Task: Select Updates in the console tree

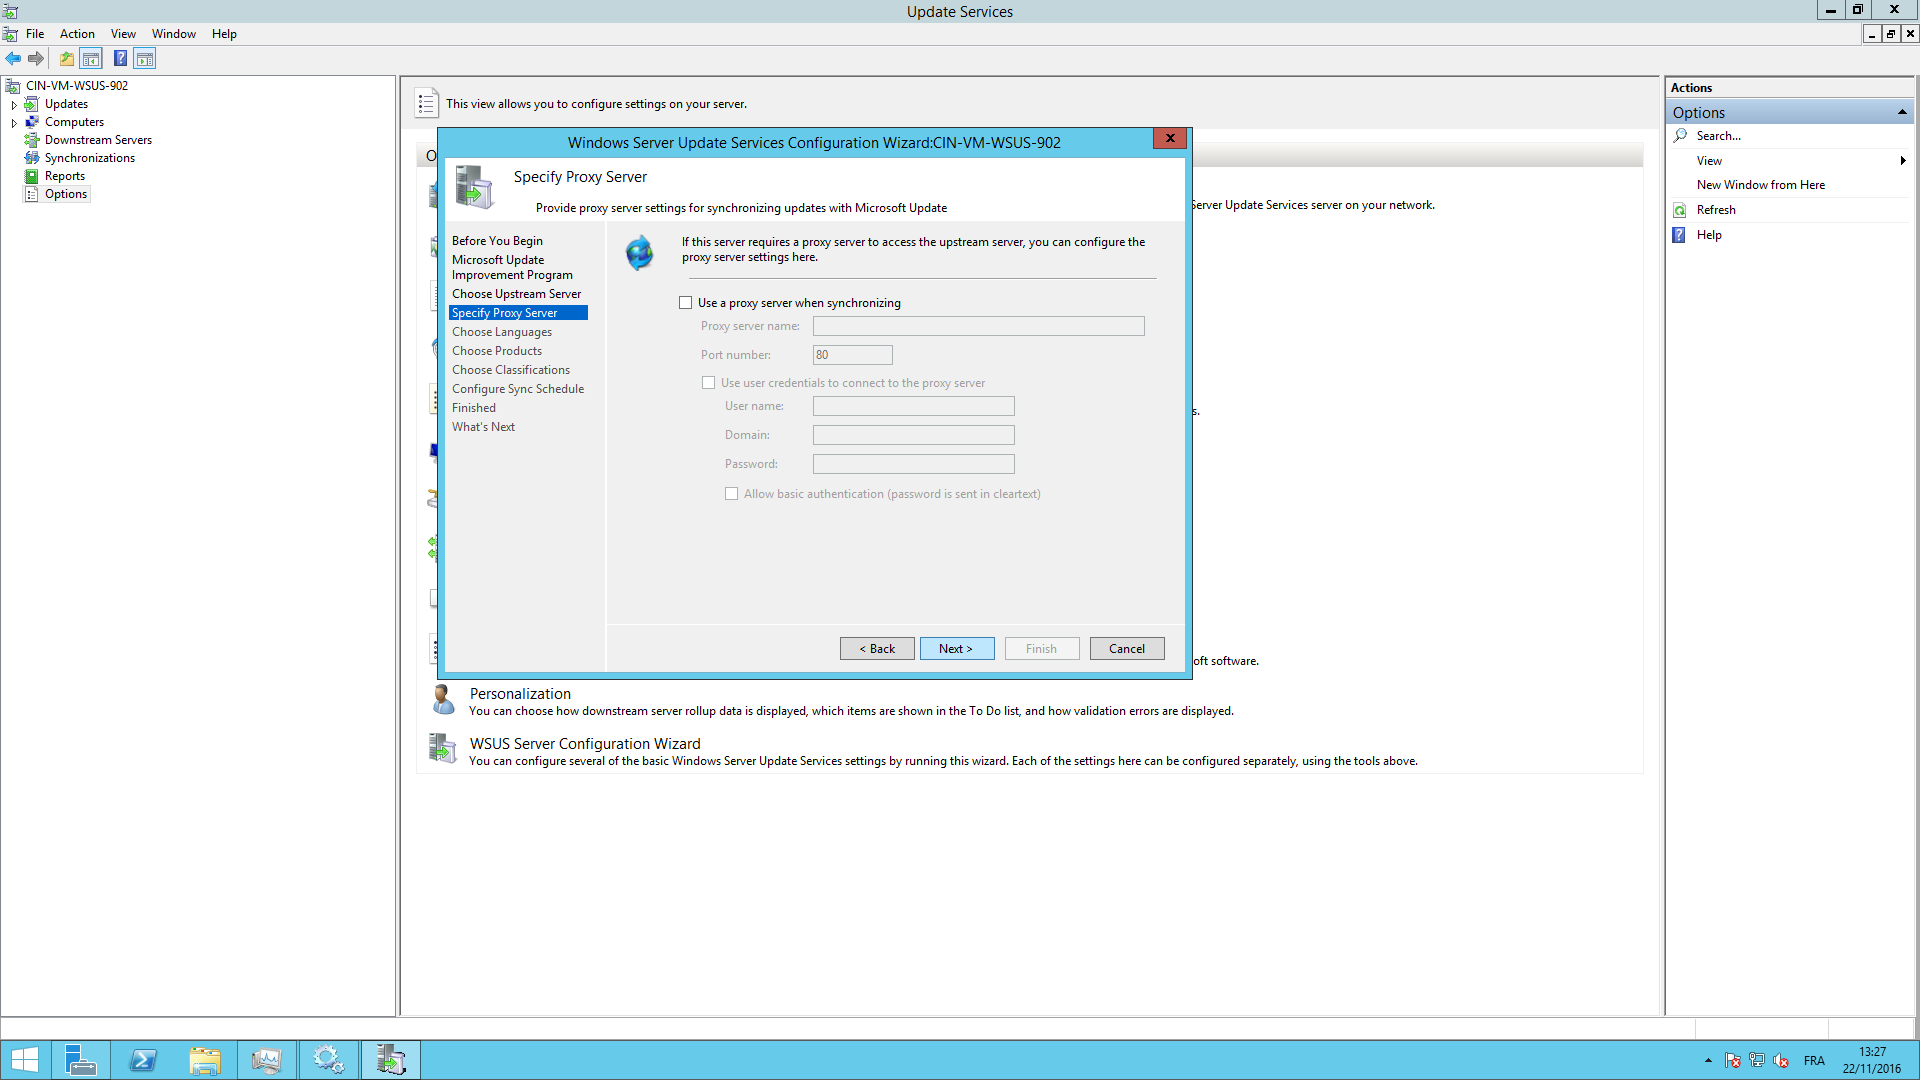Action: (66, 104)
